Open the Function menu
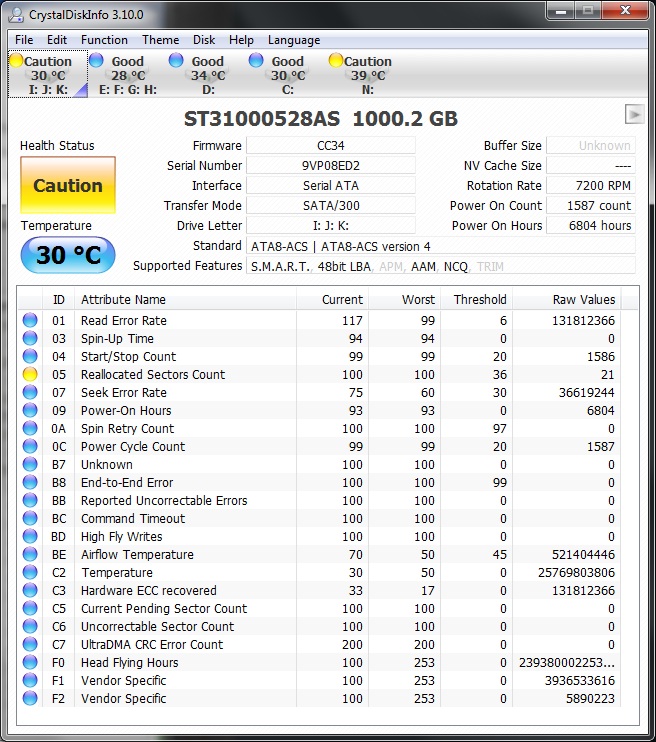Viewport: 656px width, 742px height. coord(104,40)
